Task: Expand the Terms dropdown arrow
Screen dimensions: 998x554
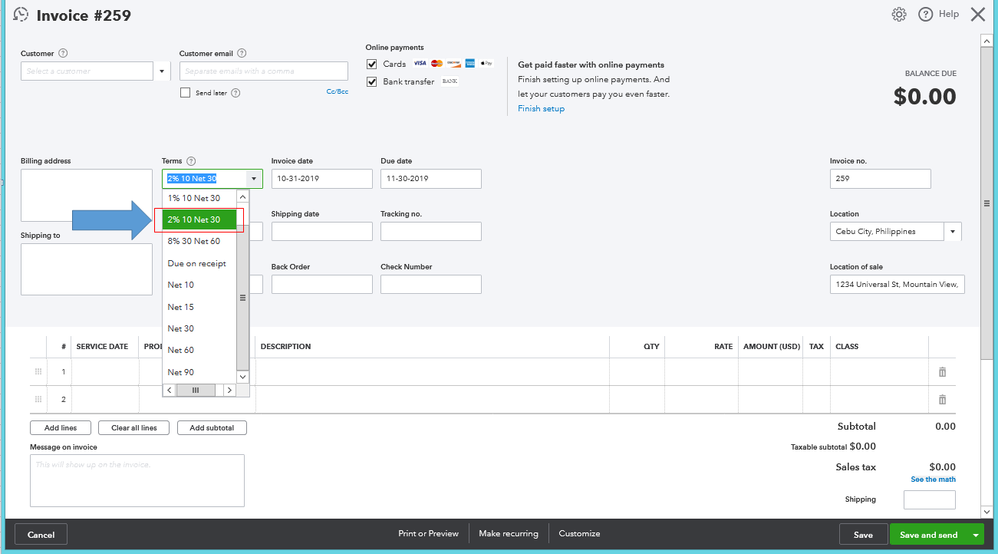Action: point(254,179)
